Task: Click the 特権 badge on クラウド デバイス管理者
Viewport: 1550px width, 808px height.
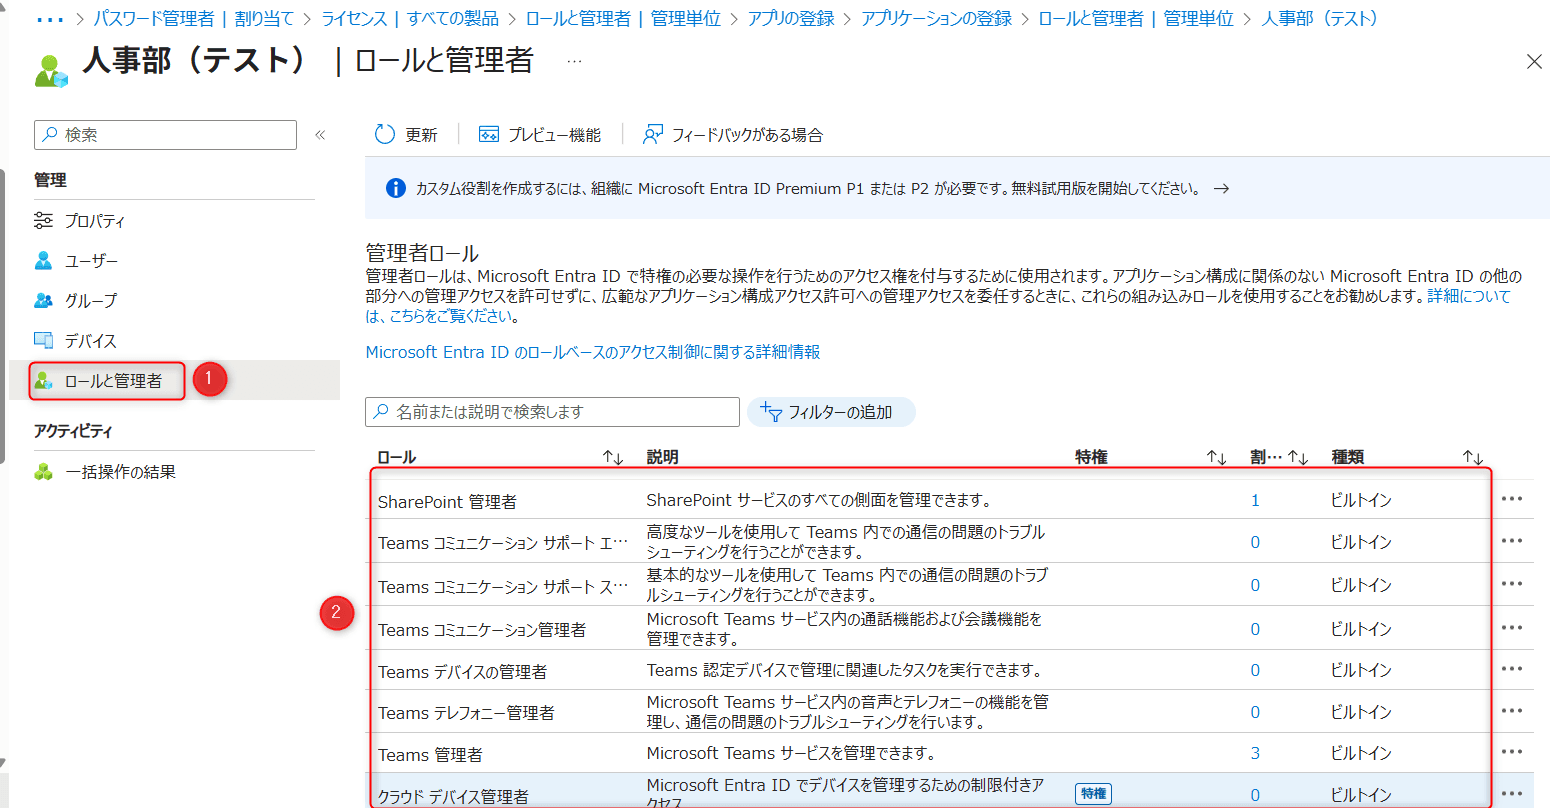Action: [x=1094, y=794]
